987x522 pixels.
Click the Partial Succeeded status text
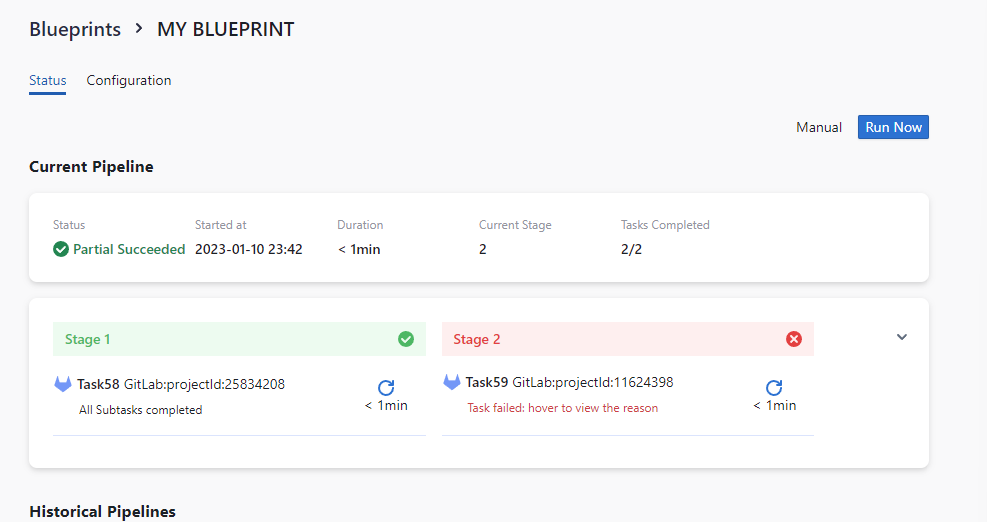129,249
